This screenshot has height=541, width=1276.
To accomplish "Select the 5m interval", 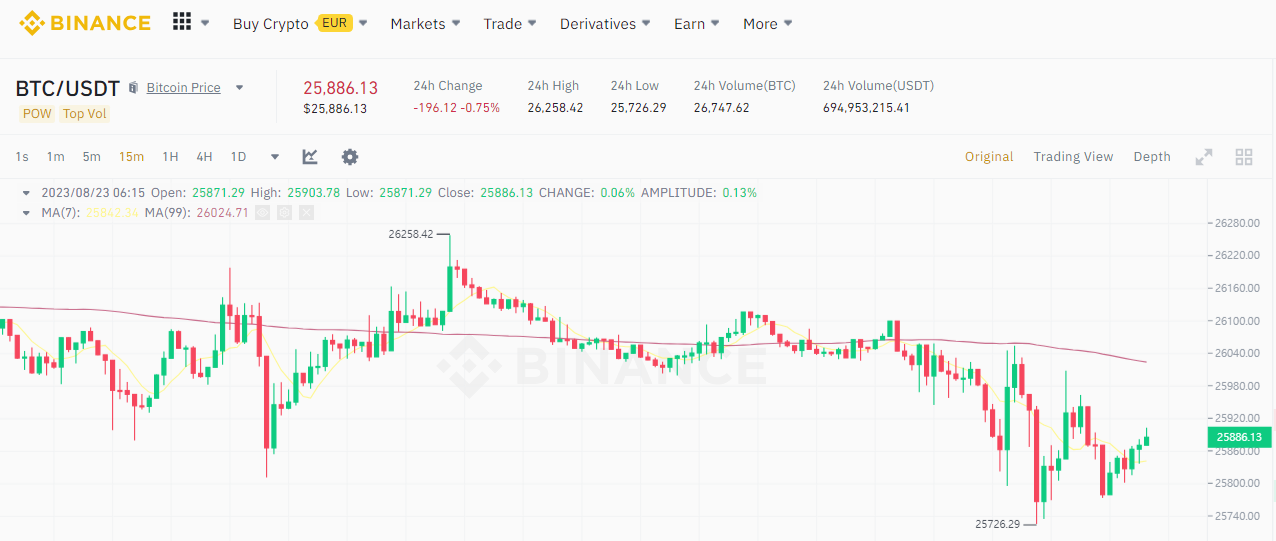I will pos(91,157).
